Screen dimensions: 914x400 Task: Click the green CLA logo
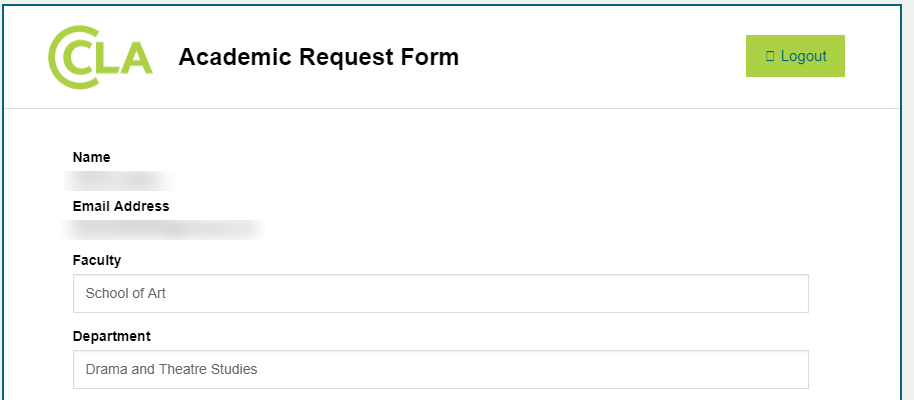click(100, 57)
